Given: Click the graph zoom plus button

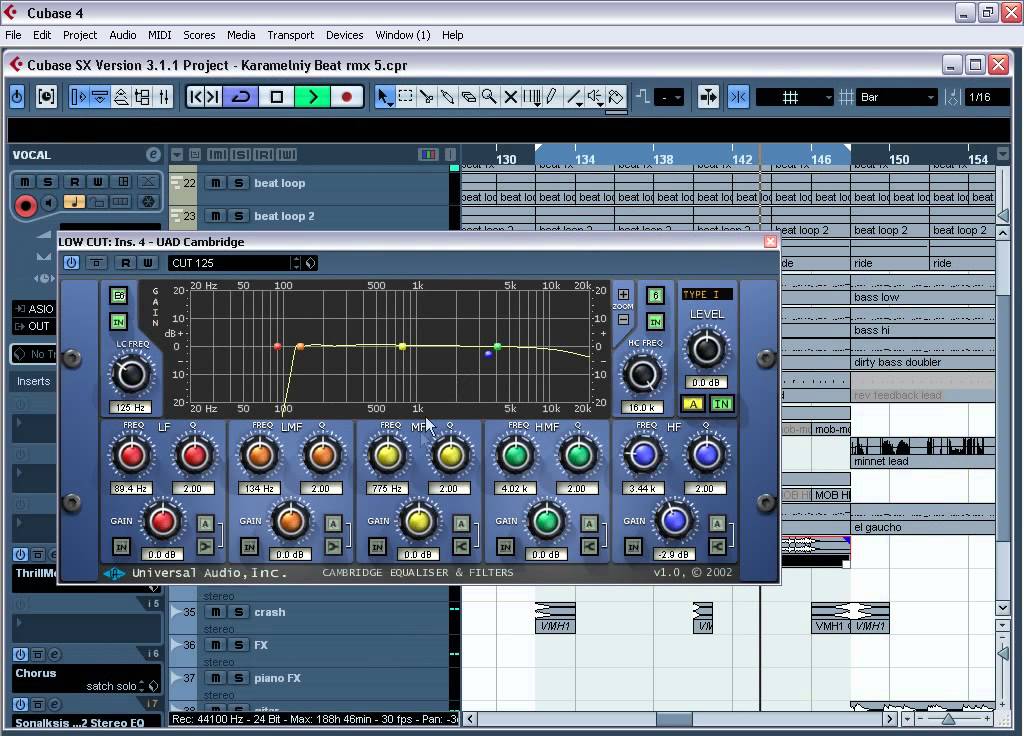Looking at the screenshot, I should tap(624, 295).
